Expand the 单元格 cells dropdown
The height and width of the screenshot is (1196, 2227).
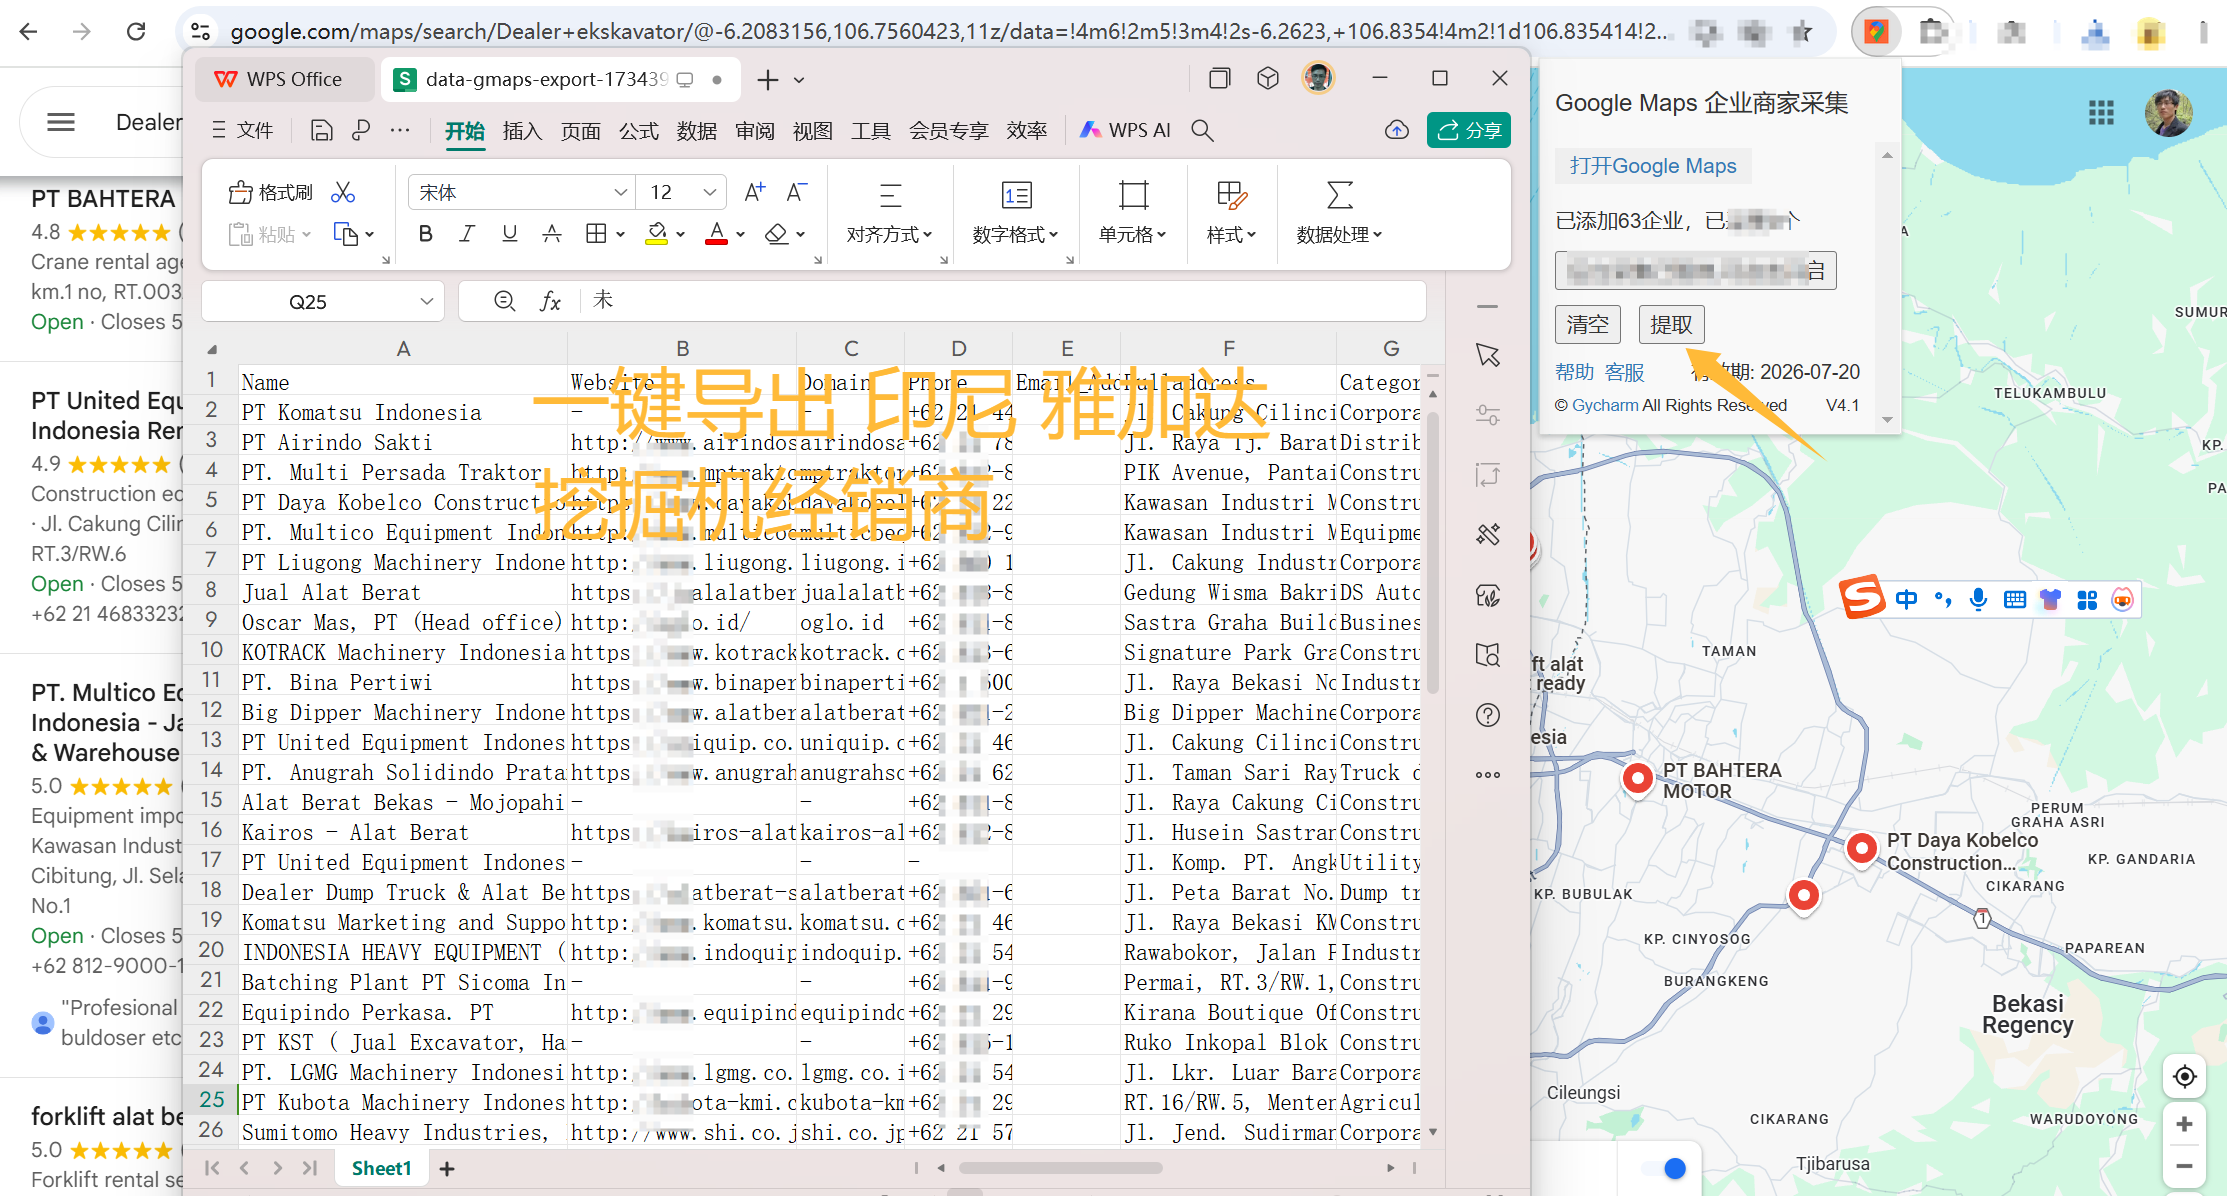tap(1133, 235)
